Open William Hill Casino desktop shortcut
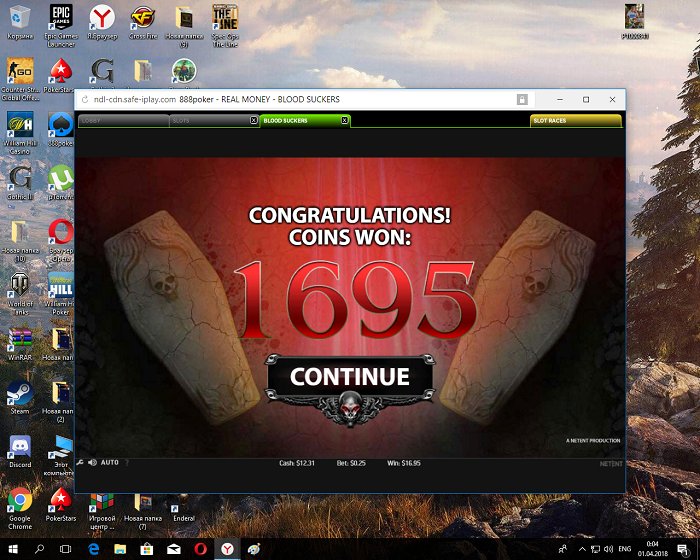The height and width of the screenshot is (560, 700). click(20, 133)
